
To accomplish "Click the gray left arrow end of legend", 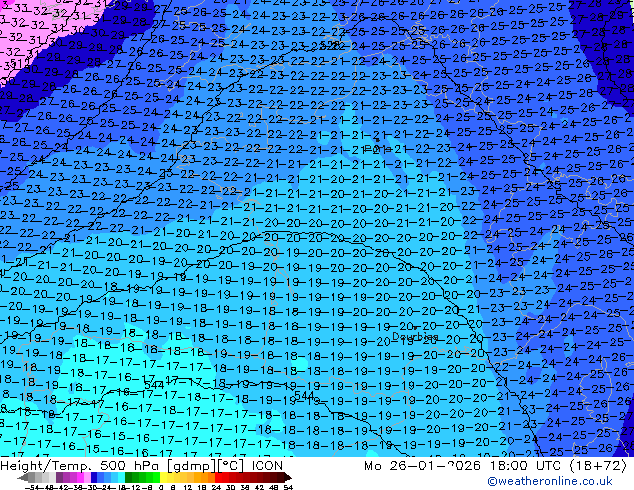I will click(23, 477).
